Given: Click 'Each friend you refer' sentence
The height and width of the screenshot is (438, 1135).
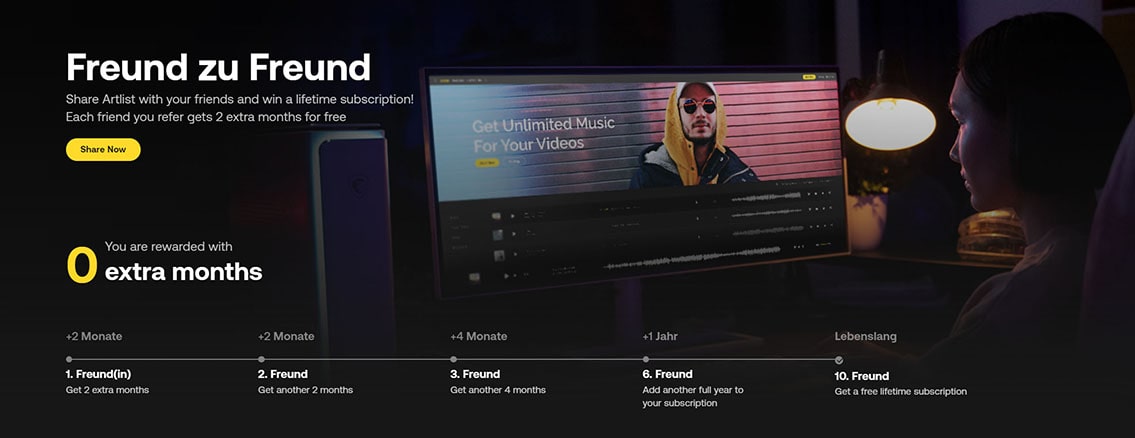Looking at the screenshot, I should click(206, 117).
